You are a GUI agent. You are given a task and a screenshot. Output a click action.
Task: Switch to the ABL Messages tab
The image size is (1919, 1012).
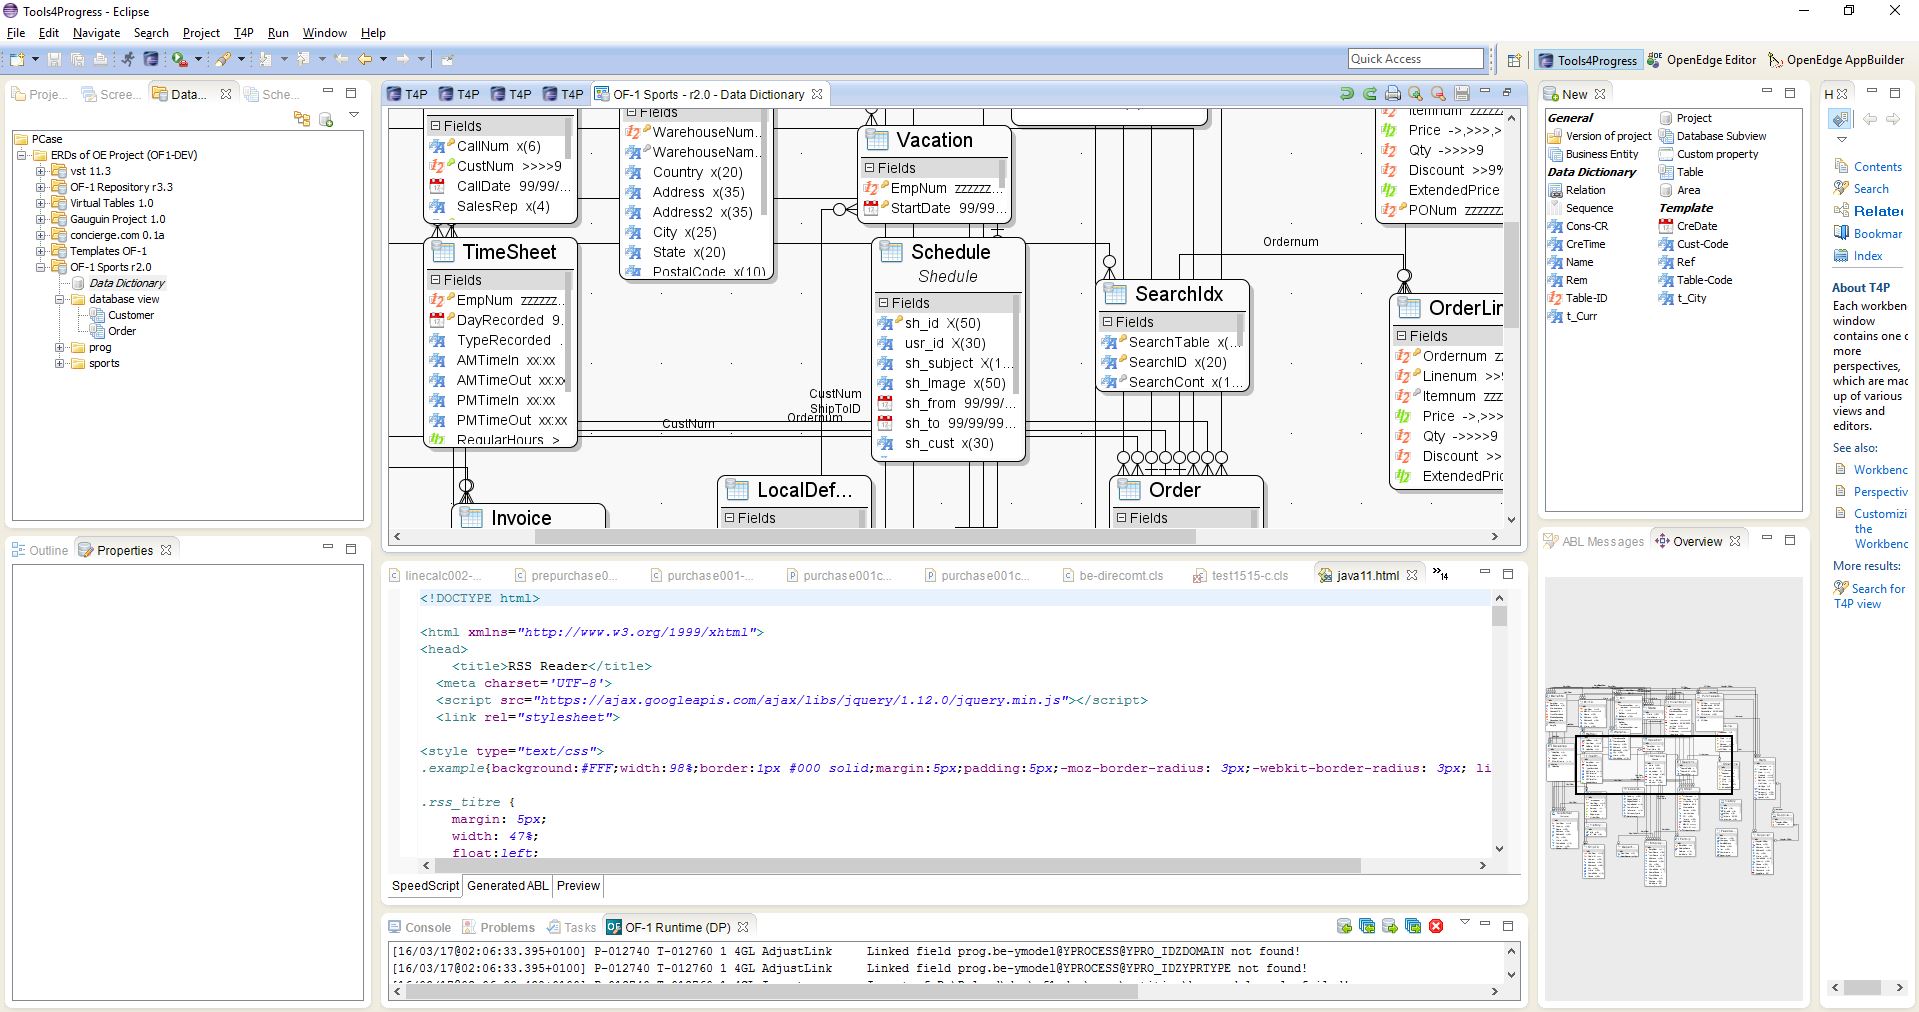[1594, 541]
